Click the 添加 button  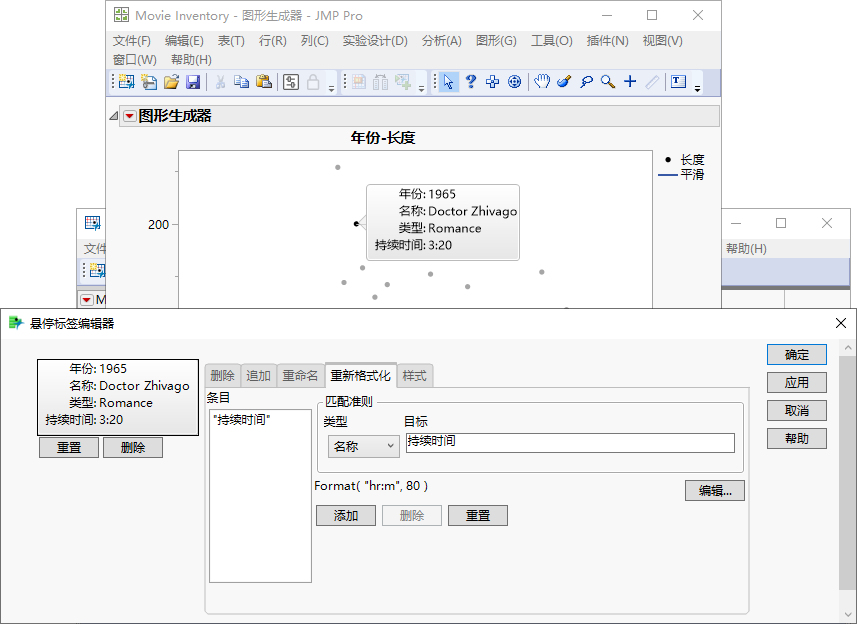click(x=346, y=515)
